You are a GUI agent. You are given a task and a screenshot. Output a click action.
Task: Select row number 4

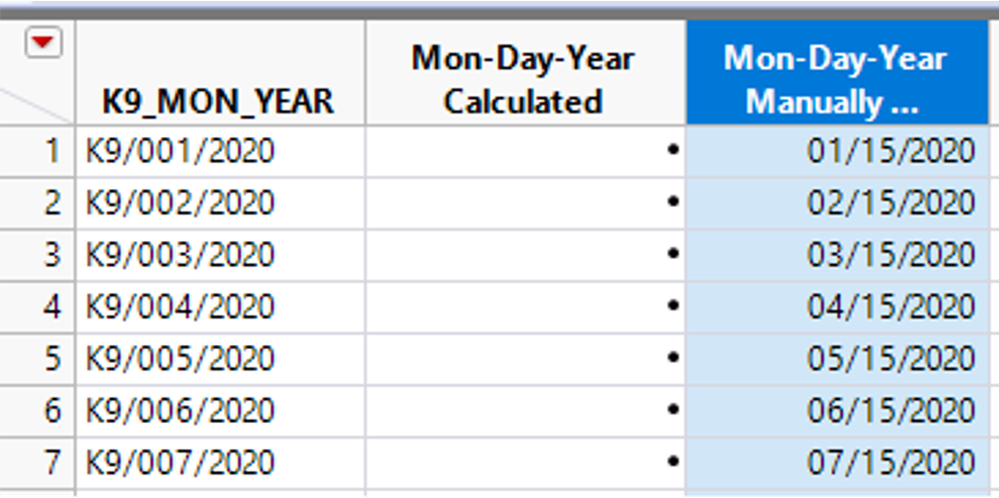(38, 307)
